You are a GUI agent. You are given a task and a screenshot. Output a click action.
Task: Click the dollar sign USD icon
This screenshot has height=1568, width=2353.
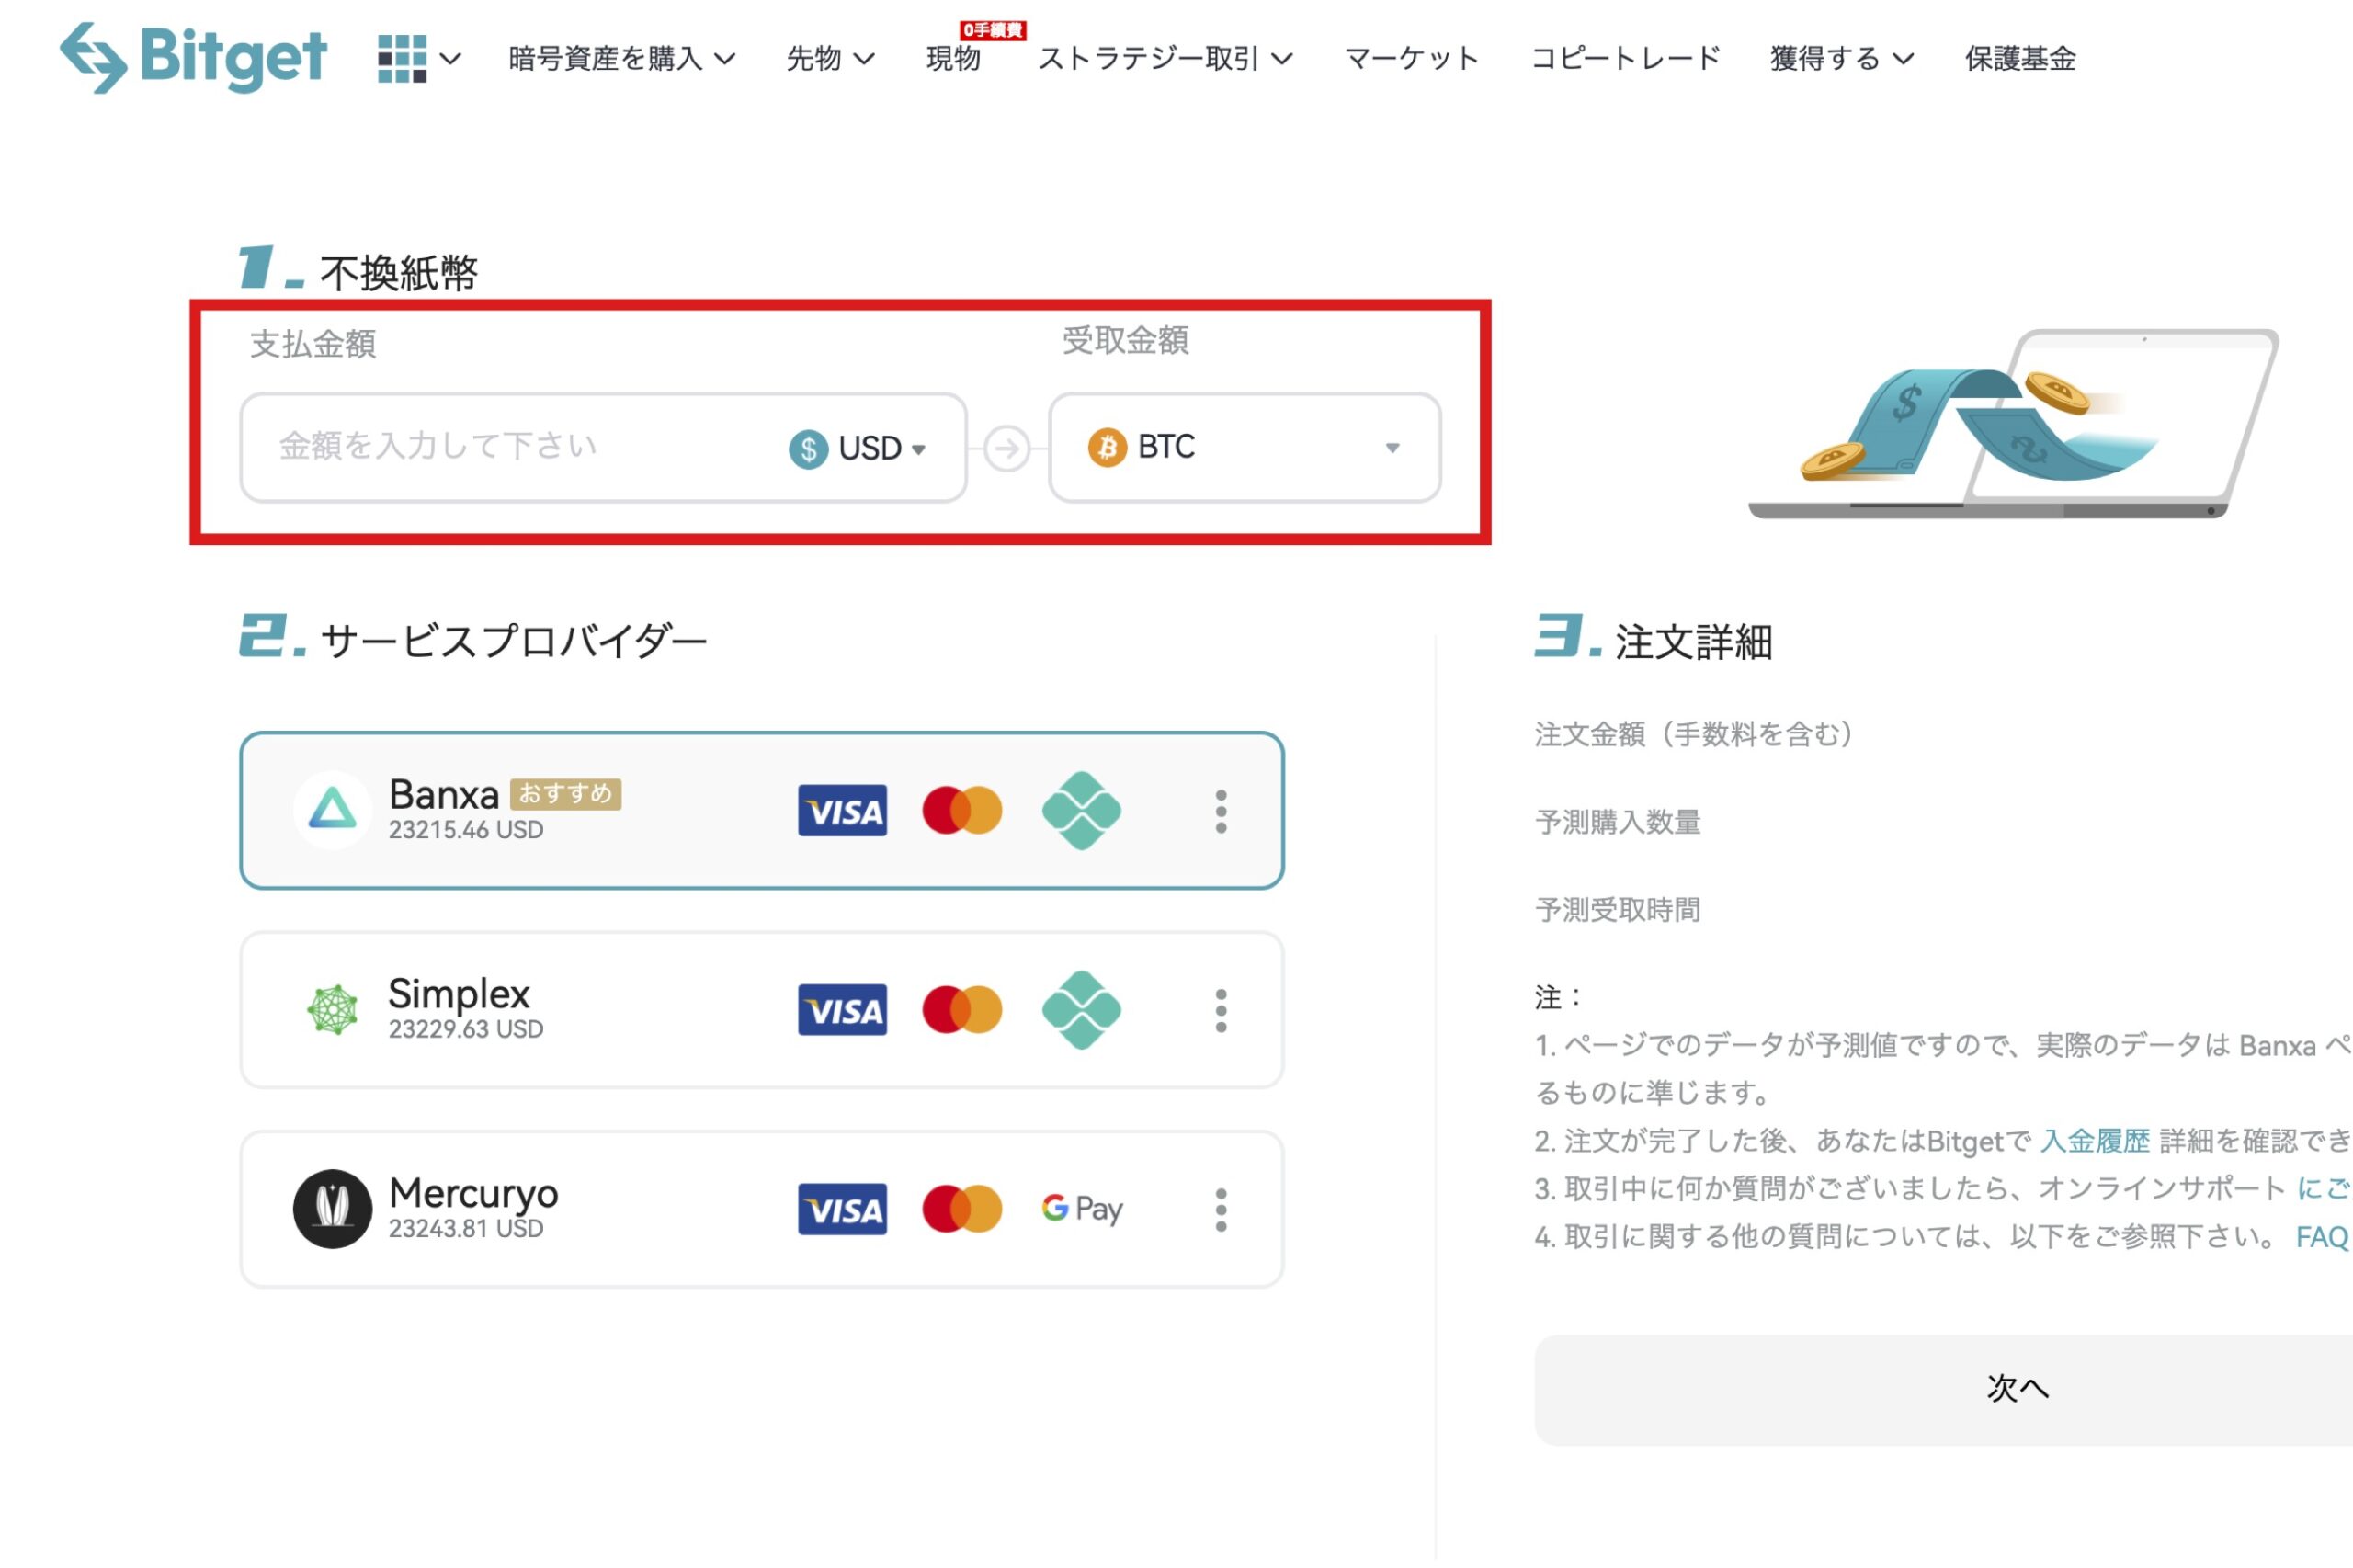(x=808, y=448)
